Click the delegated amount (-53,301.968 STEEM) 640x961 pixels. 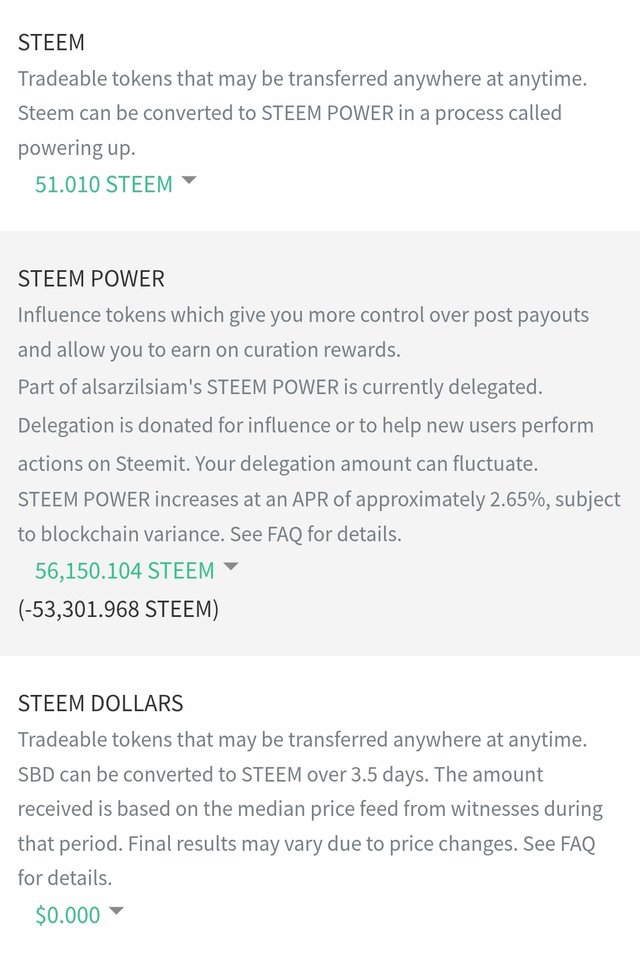pos(118,608)
